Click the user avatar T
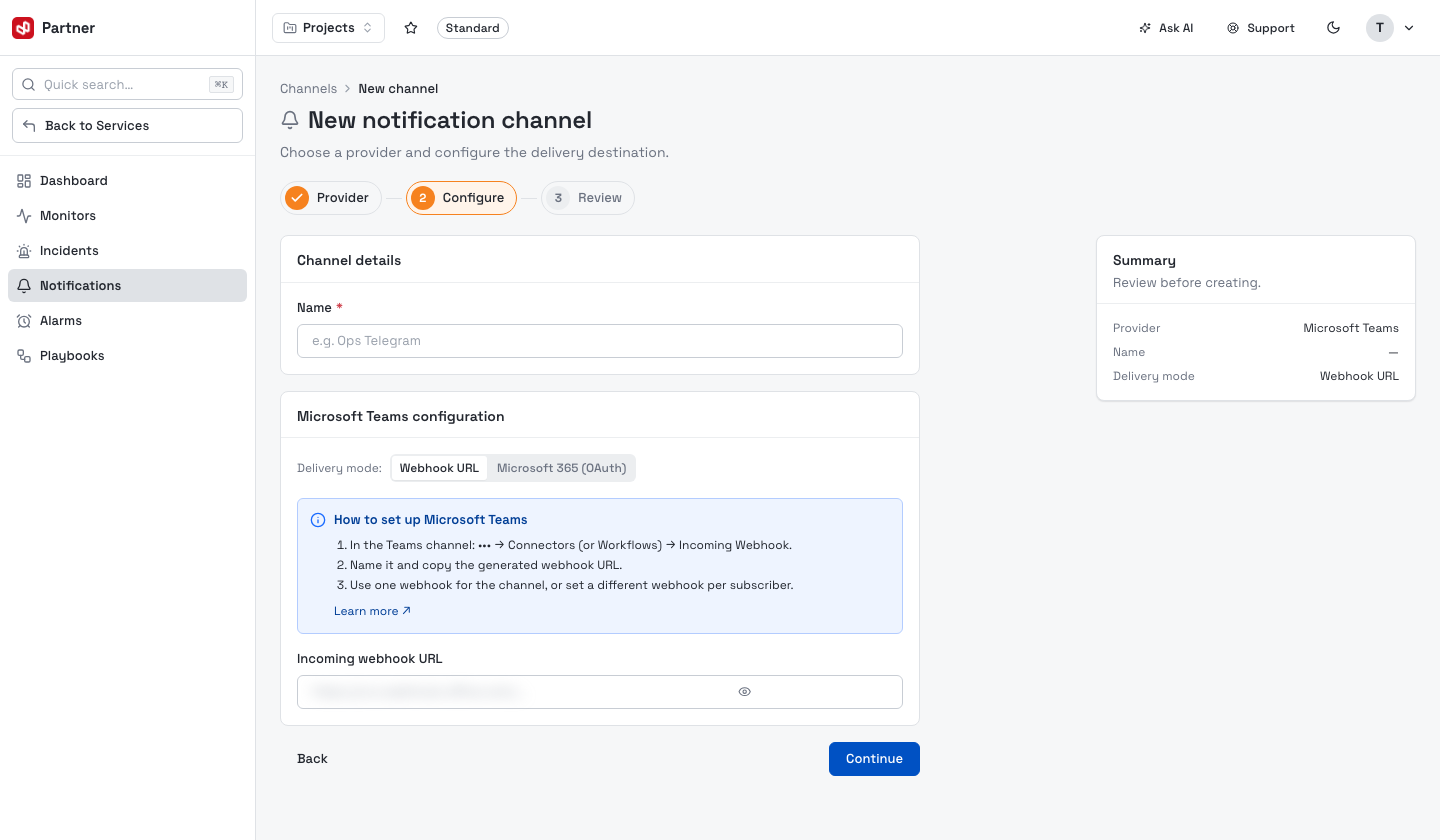 (x=1380, y=28)
